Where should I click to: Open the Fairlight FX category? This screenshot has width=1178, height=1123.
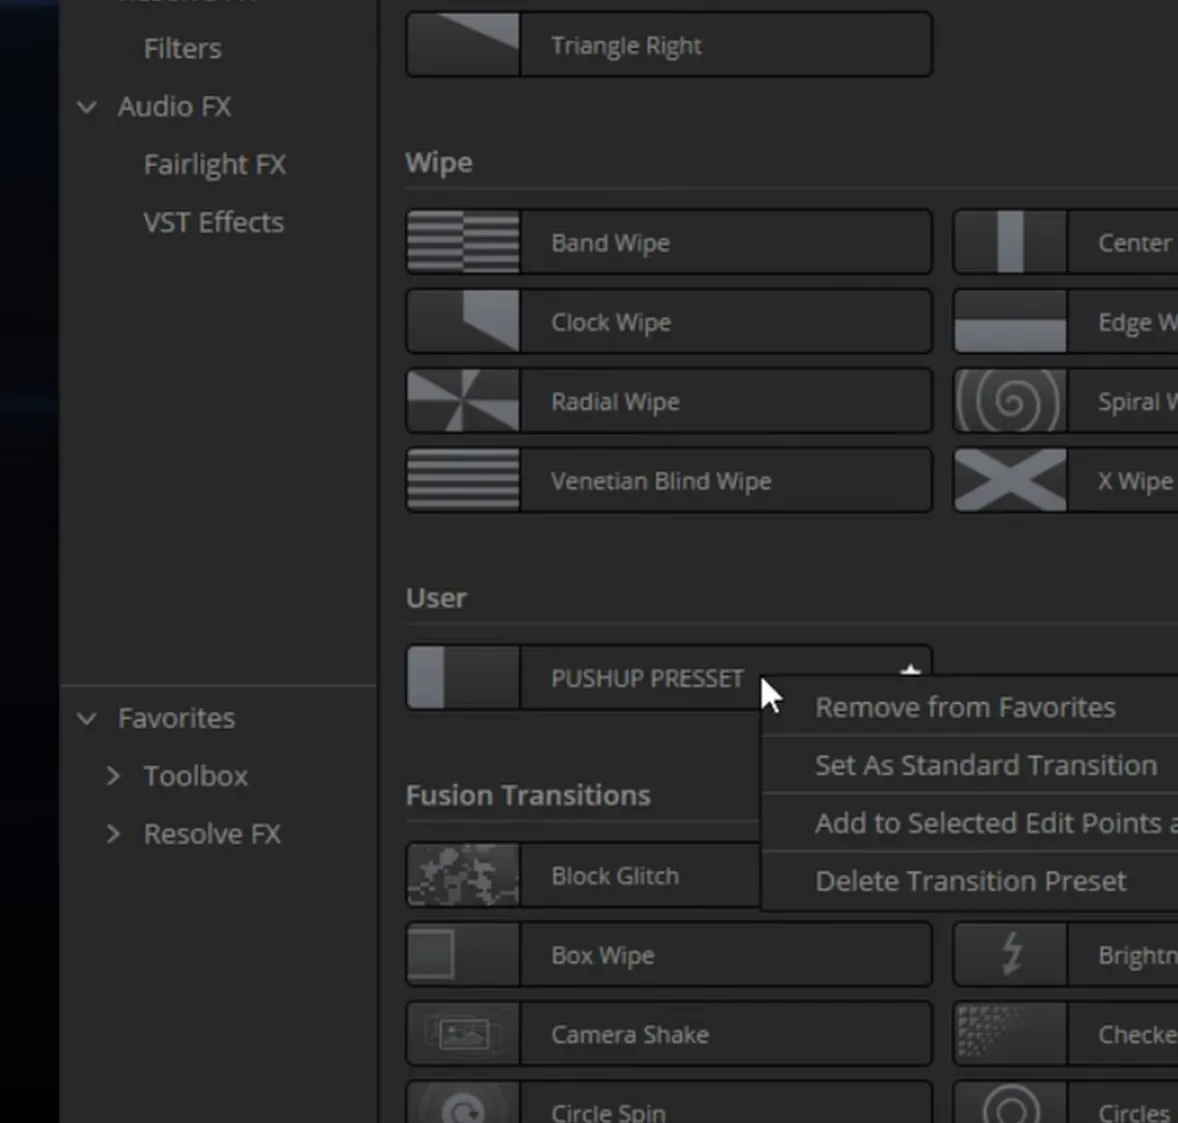click(x=215, y=165)
